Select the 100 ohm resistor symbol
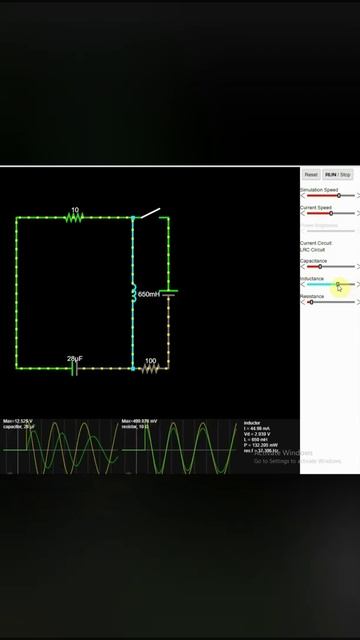 (150, 369)
